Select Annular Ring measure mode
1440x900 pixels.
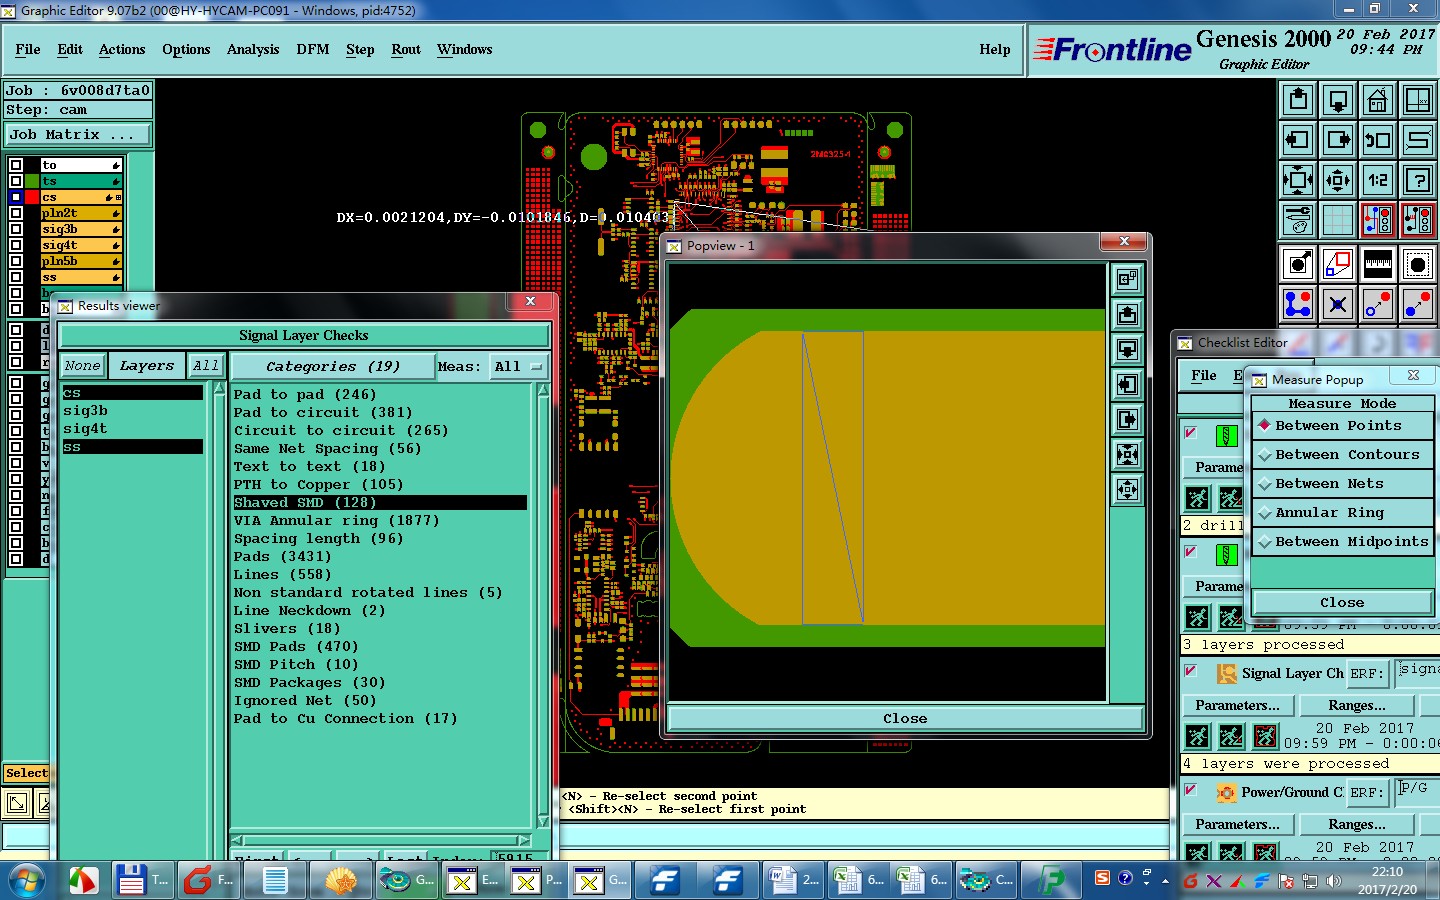pyautogui.click(x=1329, y=513)
